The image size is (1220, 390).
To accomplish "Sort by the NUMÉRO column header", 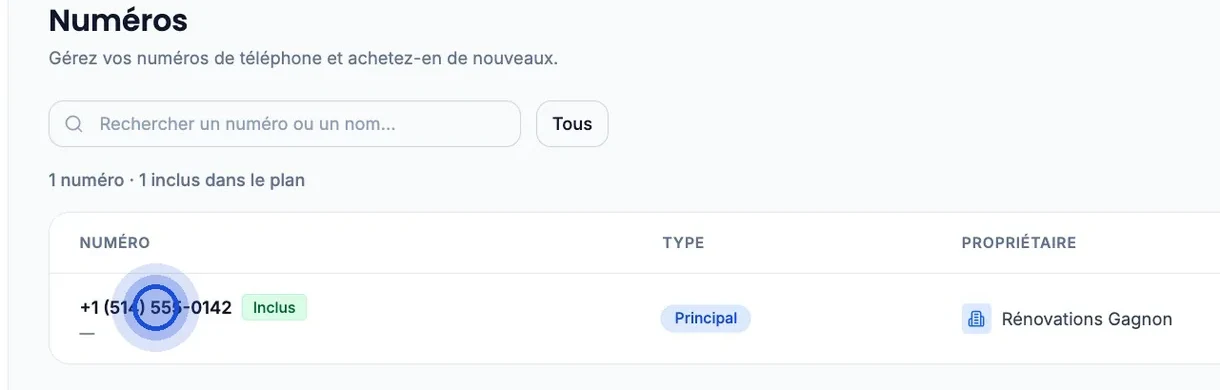I will point(115,243).
